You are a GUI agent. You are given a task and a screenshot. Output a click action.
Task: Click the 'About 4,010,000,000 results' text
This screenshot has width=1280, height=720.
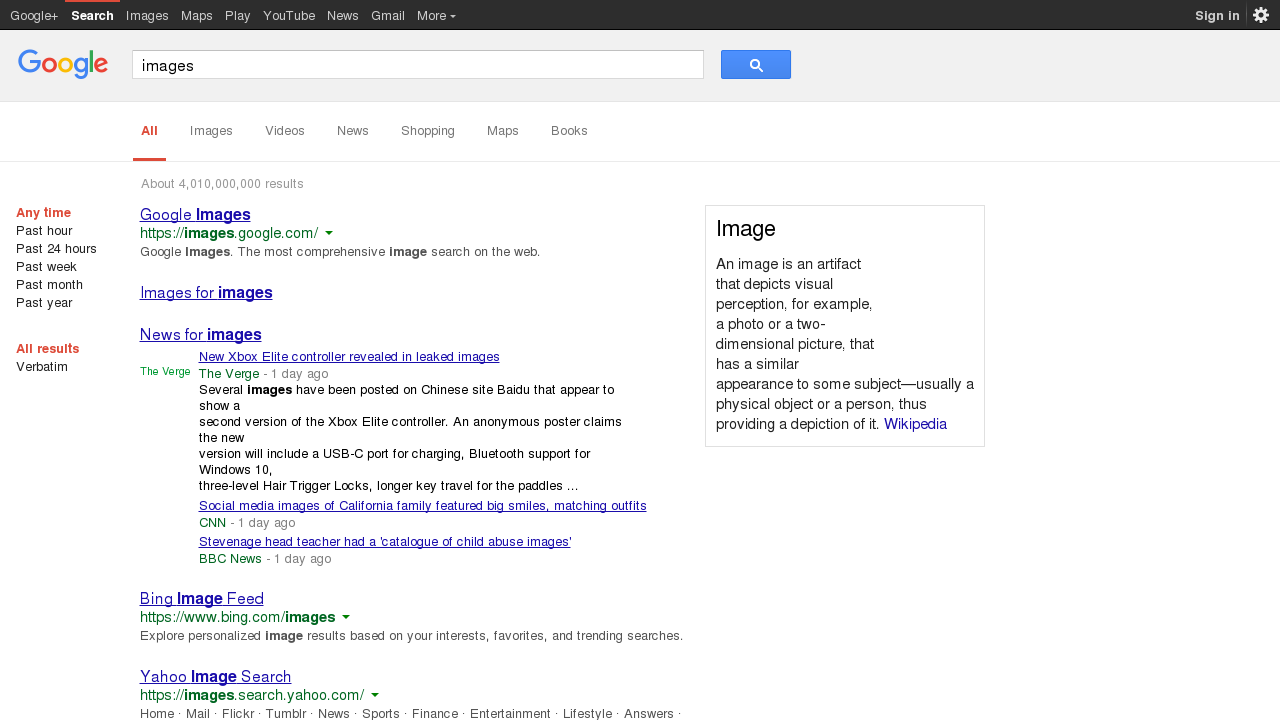point(222,184)
